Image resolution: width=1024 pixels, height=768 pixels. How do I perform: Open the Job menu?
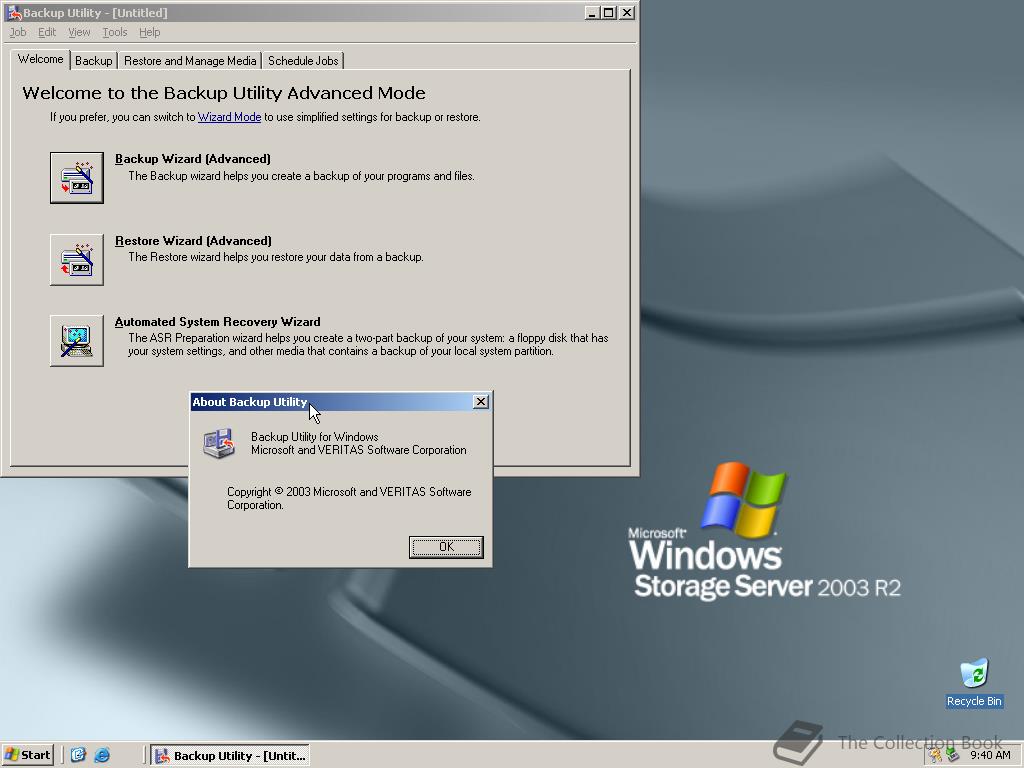[x=18, y=32]
